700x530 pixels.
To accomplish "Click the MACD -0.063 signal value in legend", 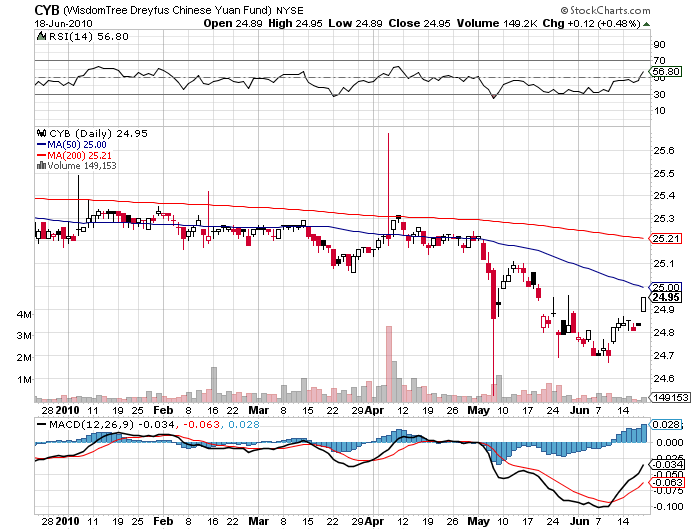I will pos(200,425).
